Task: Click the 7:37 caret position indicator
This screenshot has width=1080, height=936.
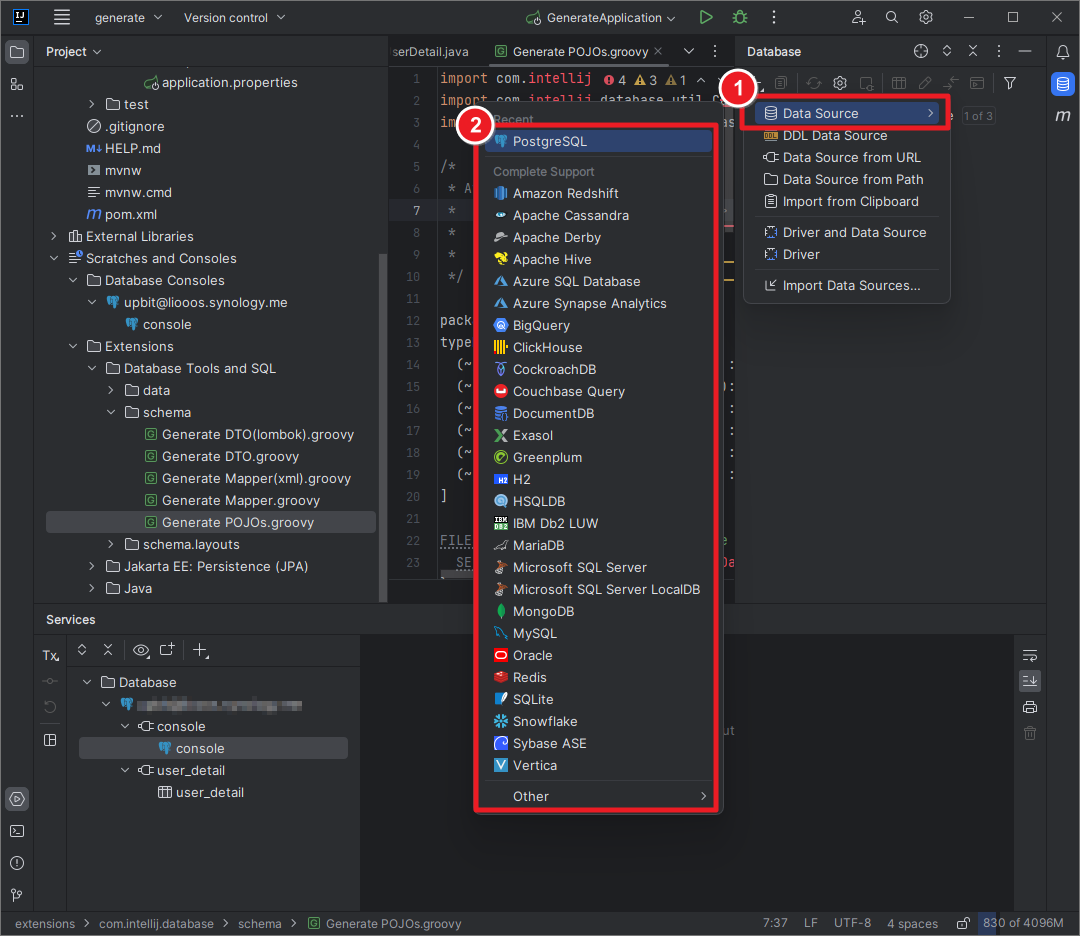Action: pos(775,923)
